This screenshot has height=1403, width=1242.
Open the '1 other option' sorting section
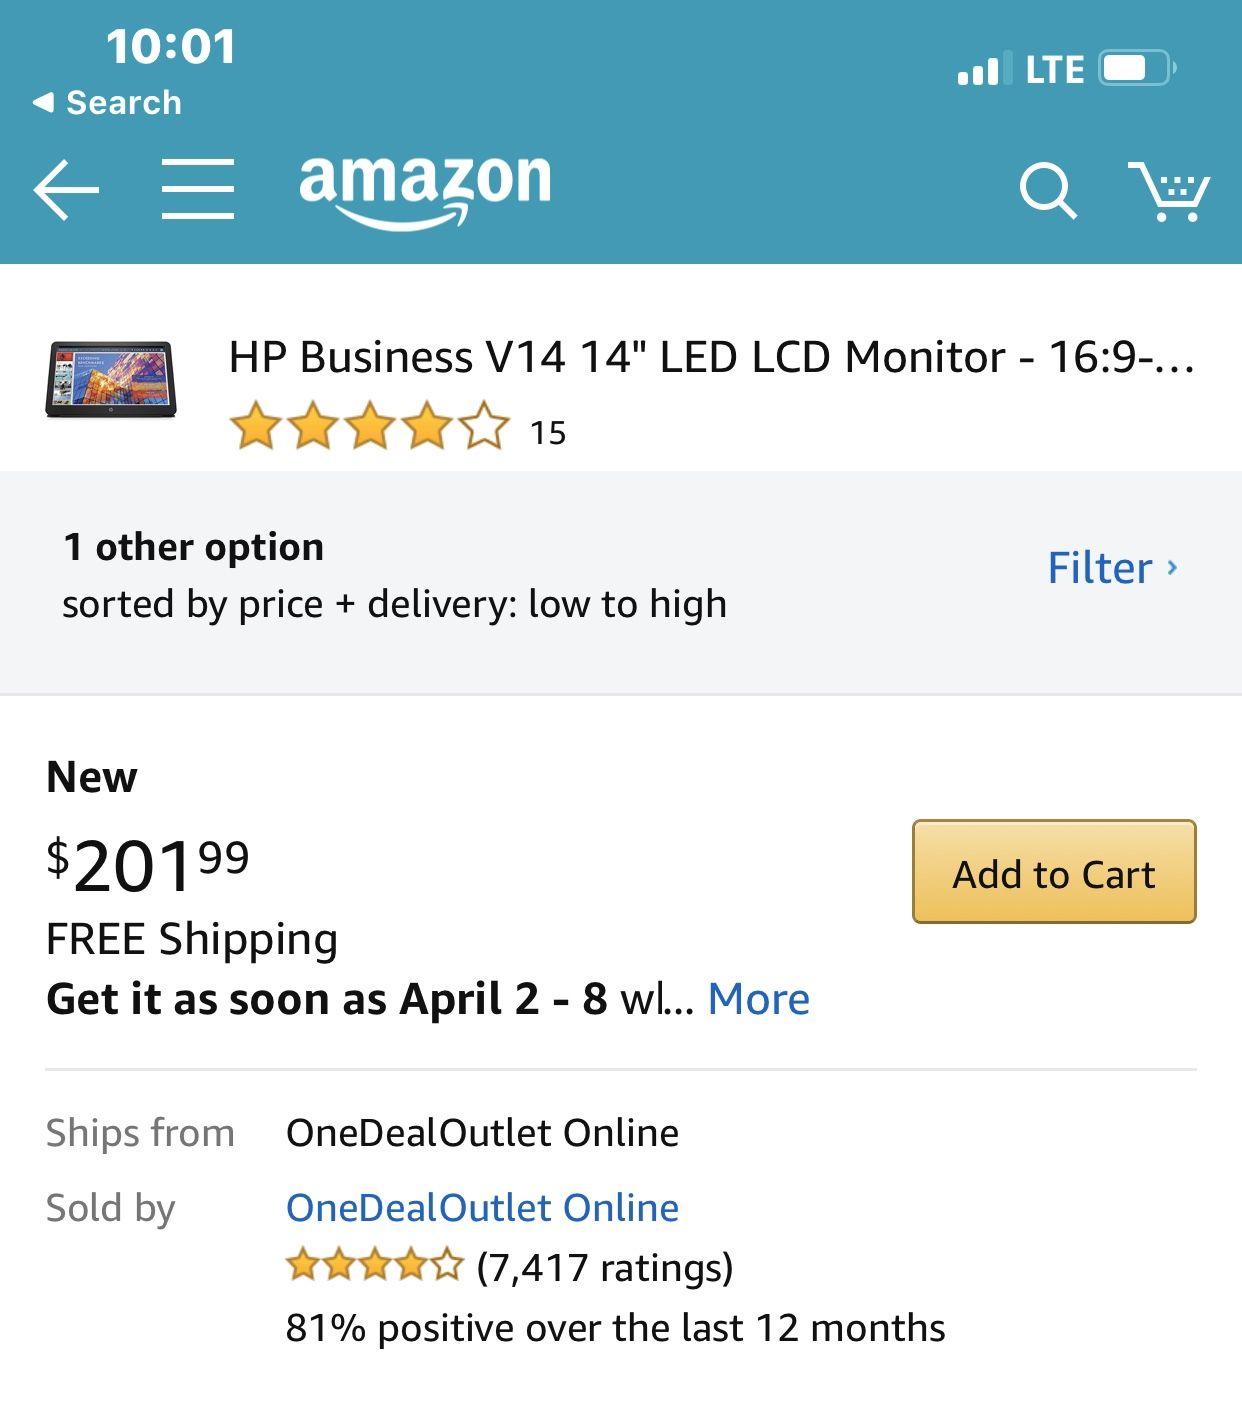pyautogui.click(x=193, y=546)
